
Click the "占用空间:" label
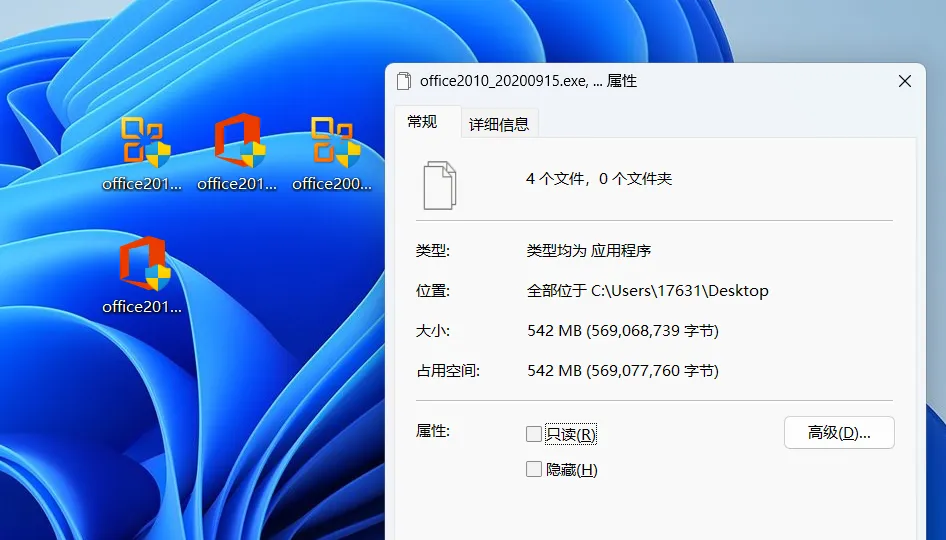(x=448, y=370)
